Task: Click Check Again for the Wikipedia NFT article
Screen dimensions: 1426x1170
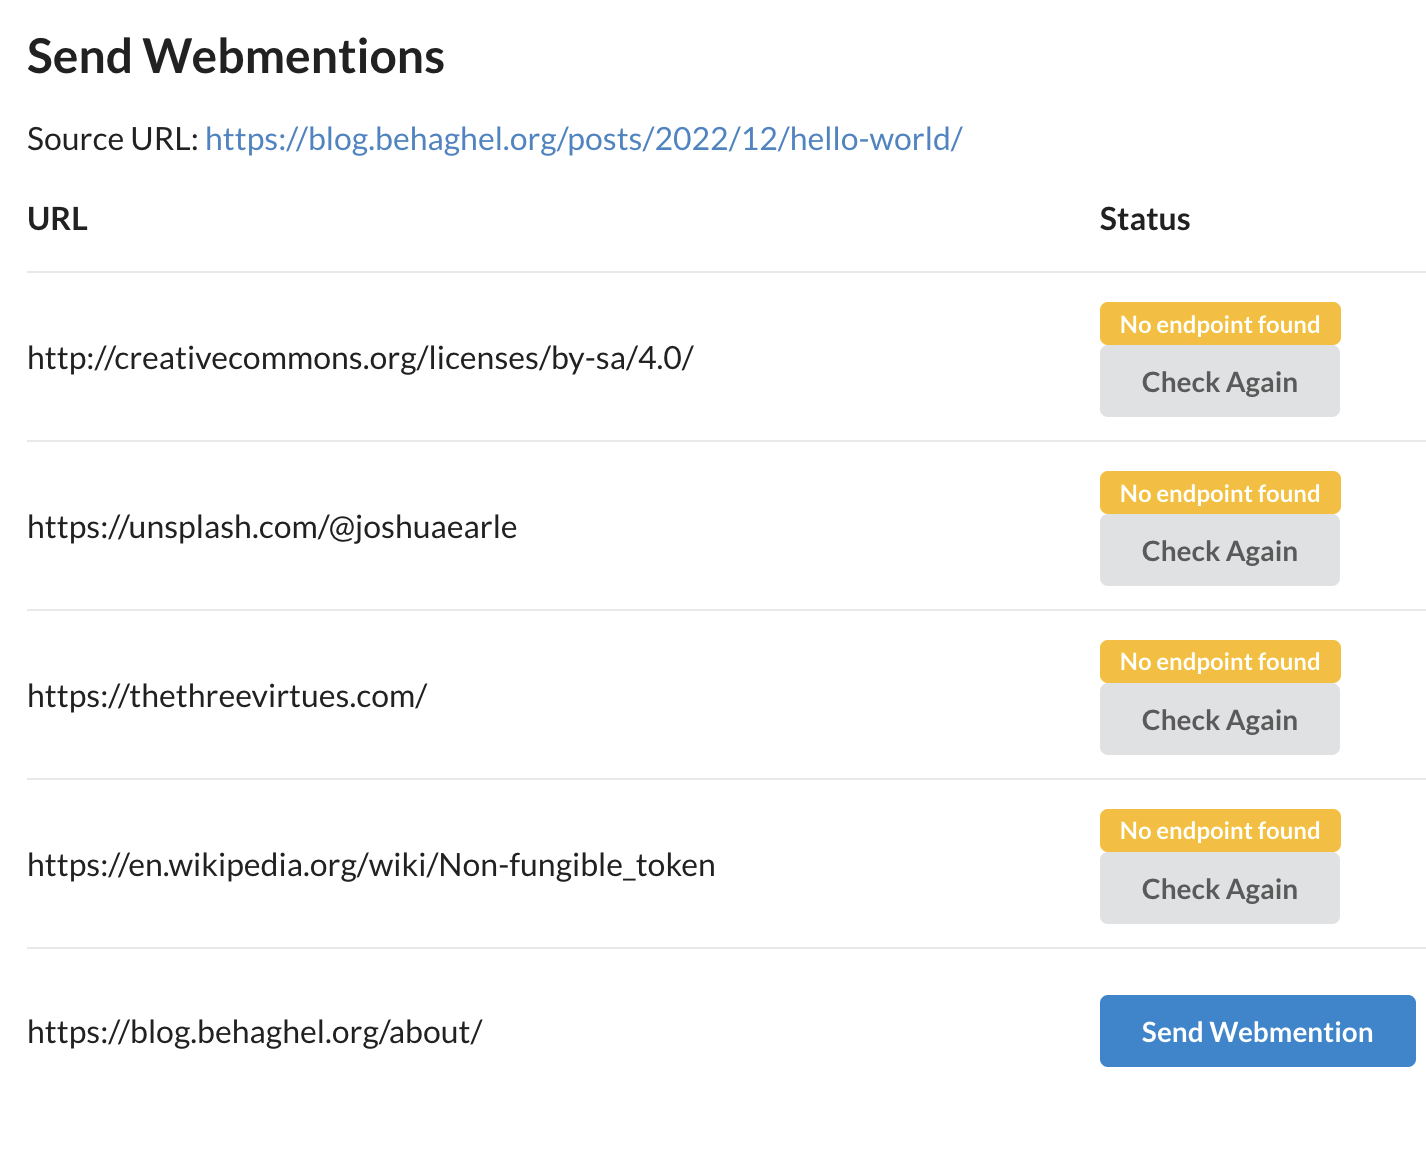Action: tap(1219, 888)
